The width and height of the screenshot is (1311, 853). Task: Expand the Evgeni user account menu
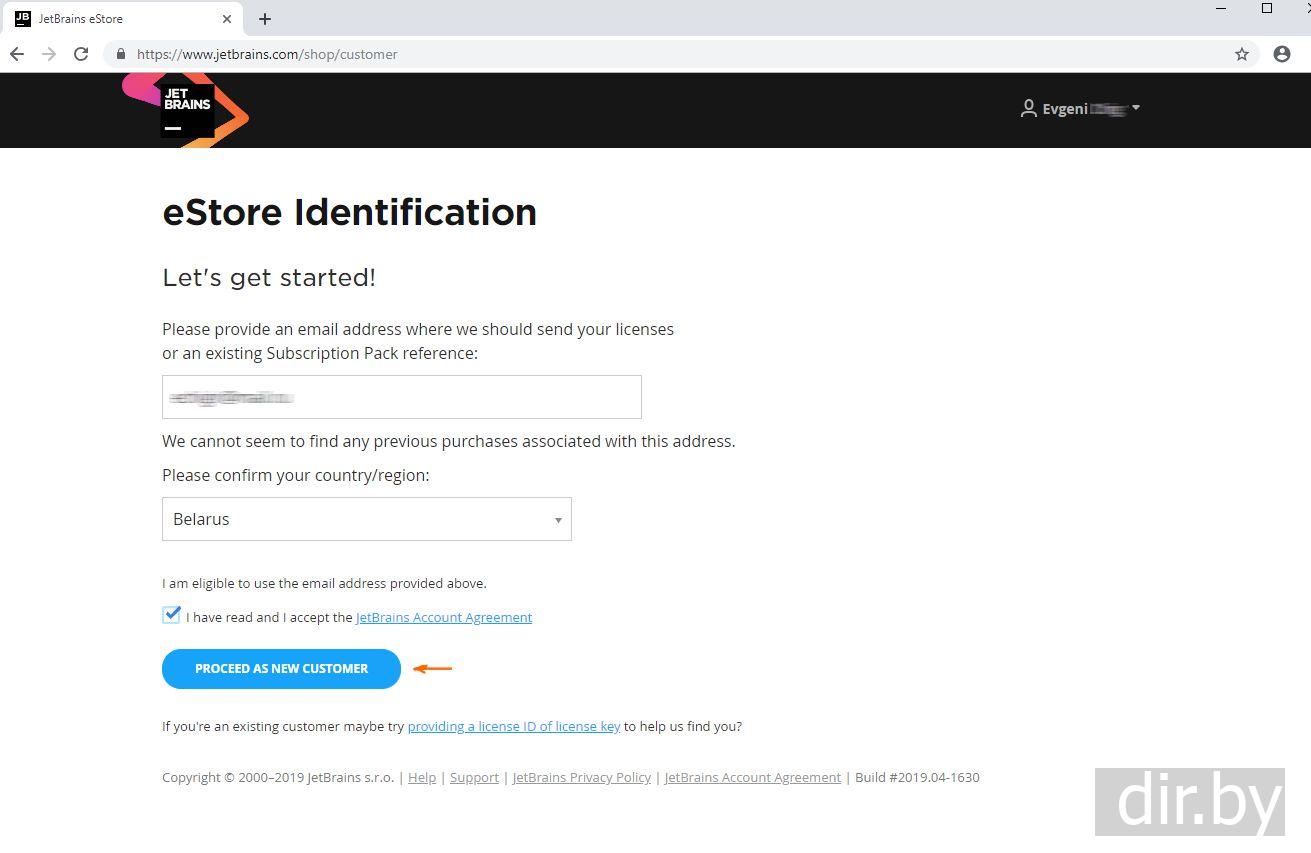point(1080,109)
